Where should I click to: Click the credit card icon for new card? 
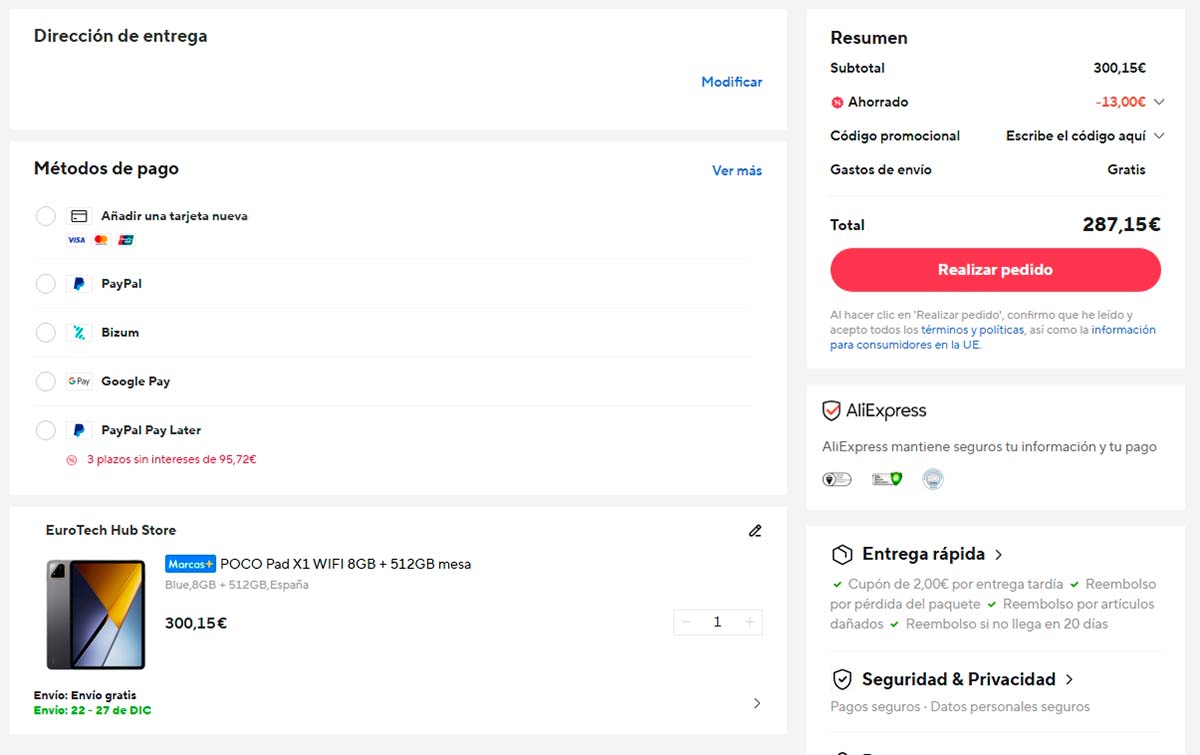click(78, 216)
